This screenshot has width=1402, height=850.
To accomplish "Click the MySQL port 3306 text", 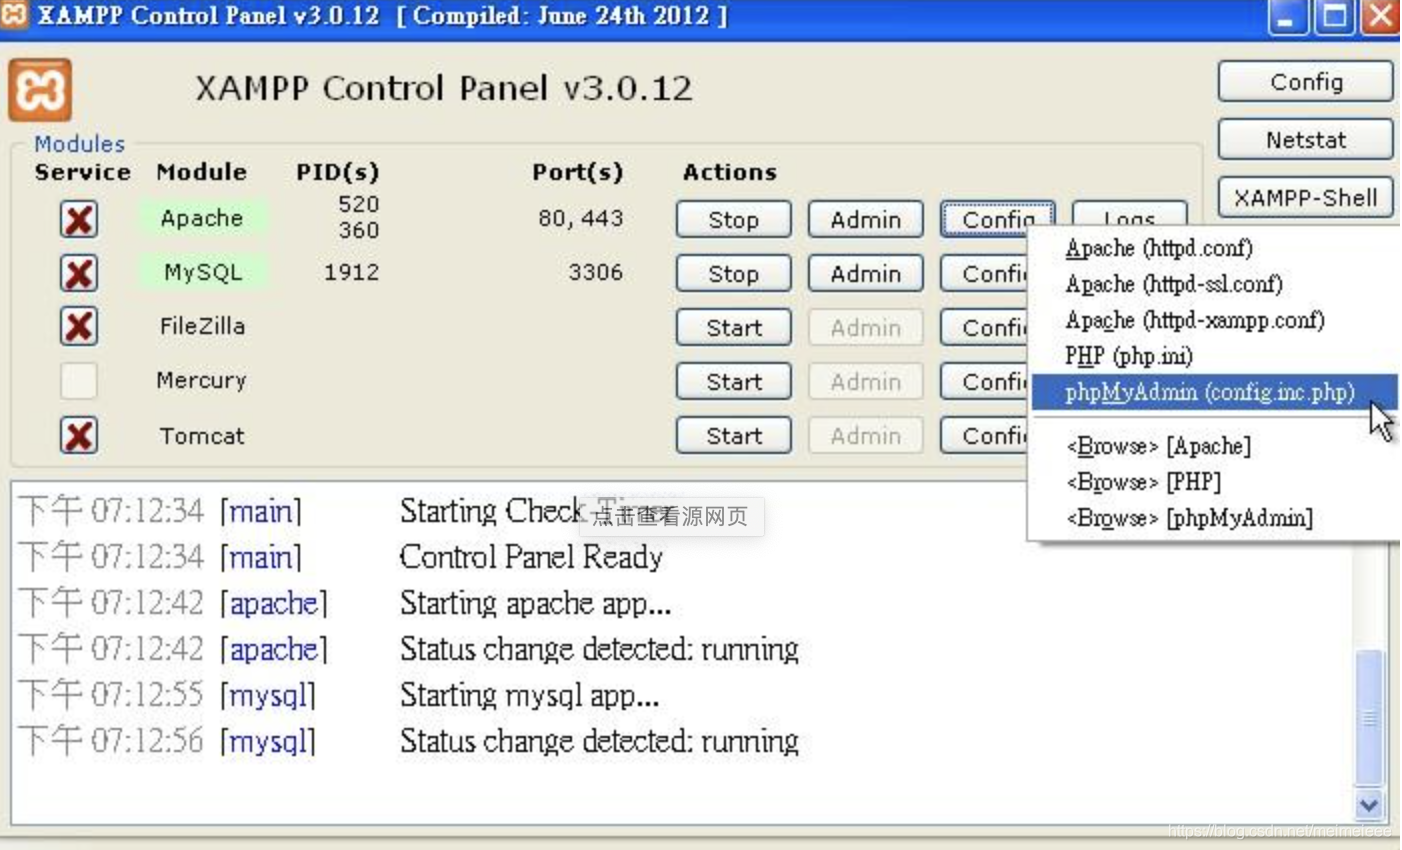I will point(595,272).
